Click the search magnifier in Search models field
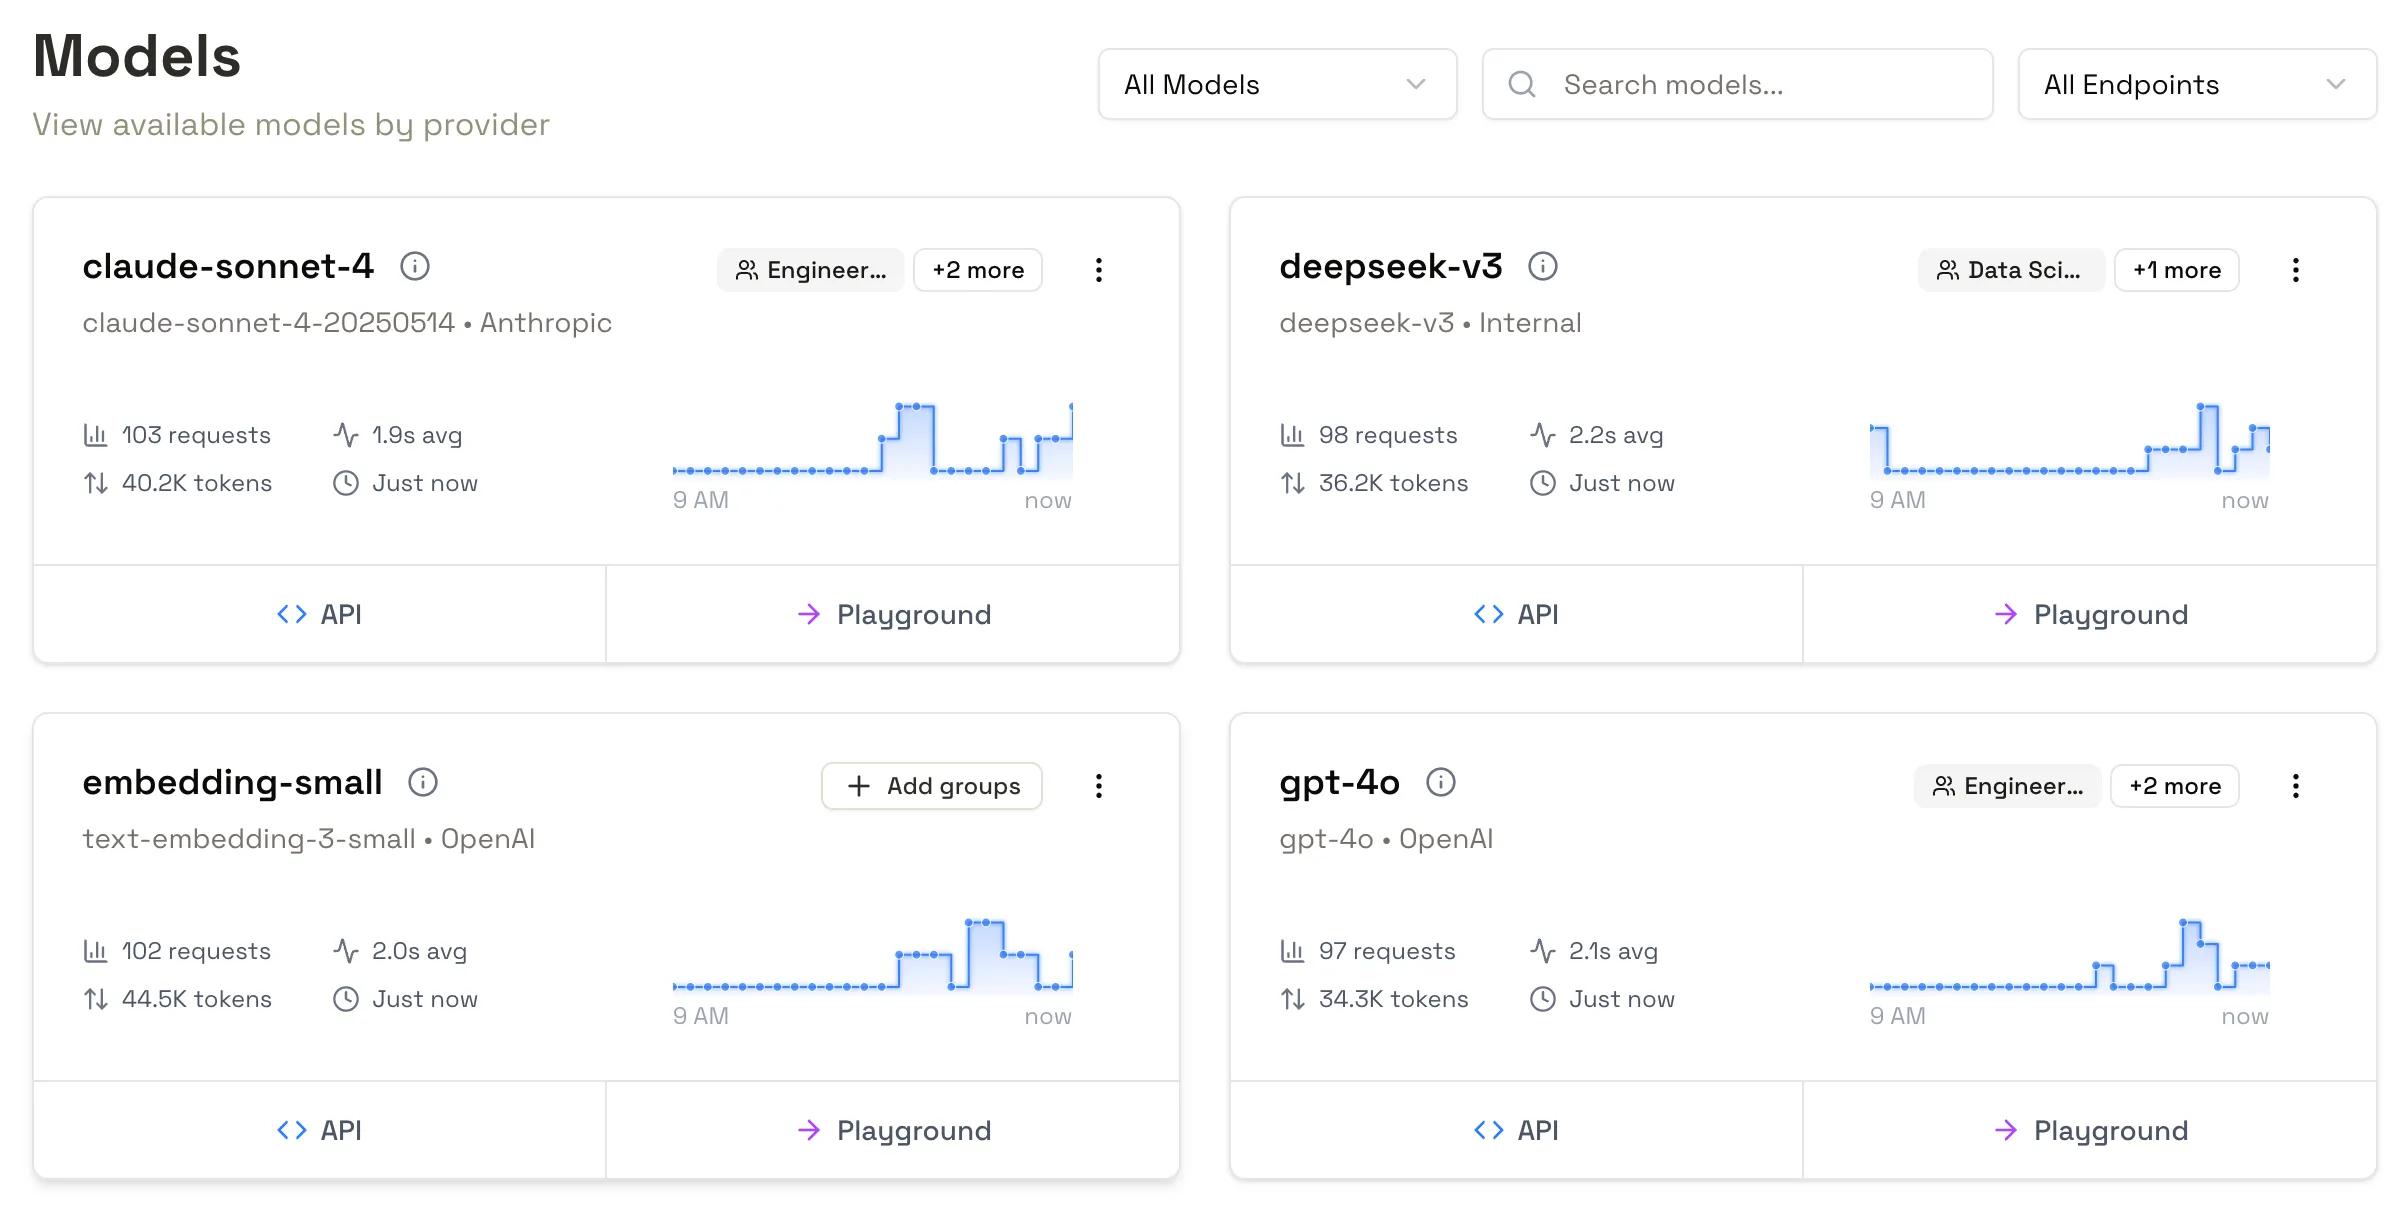2394x1206 pixels. click(x=1522, y=84)
